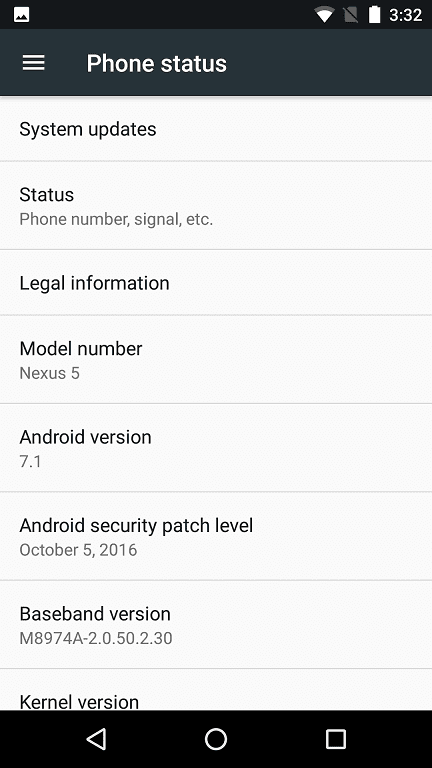Tap the Wi-Fi status bar icon

point(324,15)
